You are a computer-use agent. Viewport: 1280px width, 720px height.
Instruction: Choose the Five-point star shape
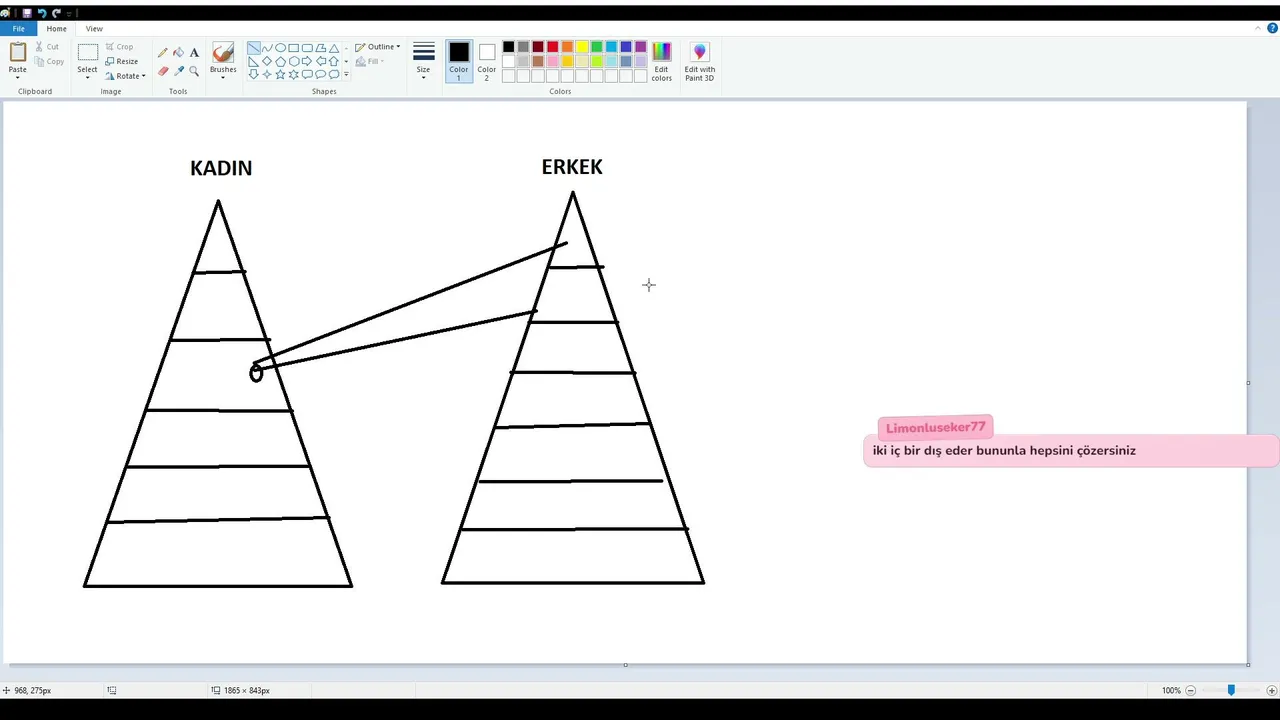pos(280,74)
